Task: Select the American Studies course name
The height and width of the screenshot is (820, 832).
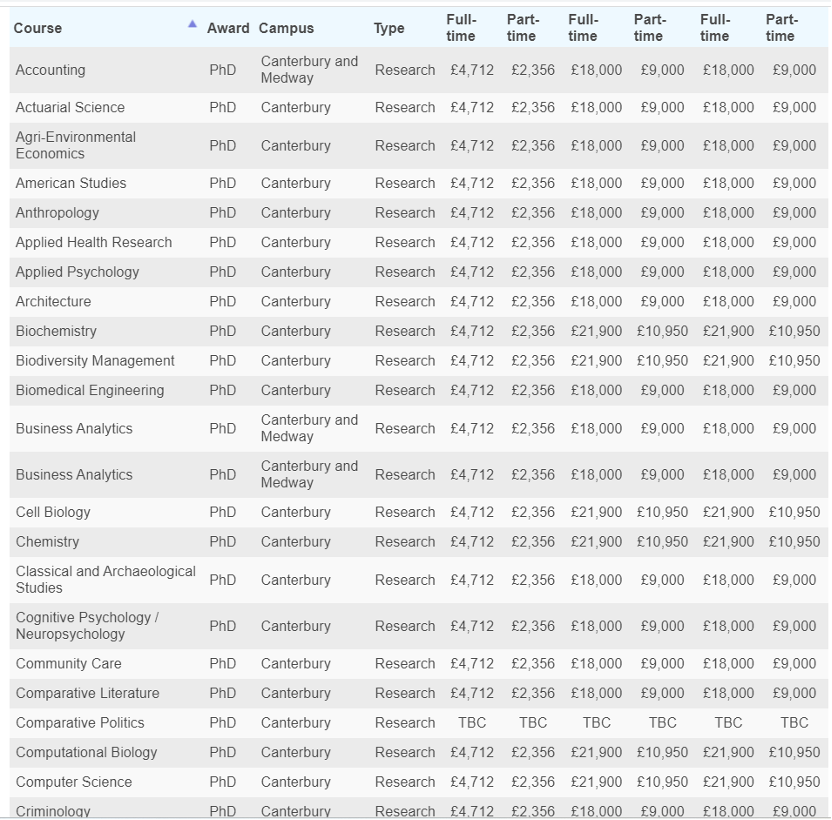Action: point(71,183)
